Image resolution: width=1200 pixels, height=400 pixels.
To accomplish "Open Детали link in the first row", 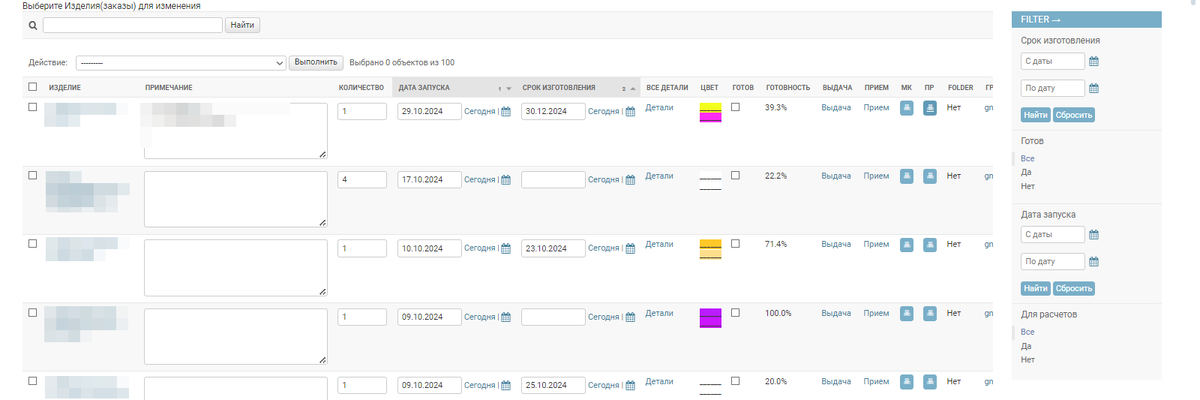I will (659, 107).
